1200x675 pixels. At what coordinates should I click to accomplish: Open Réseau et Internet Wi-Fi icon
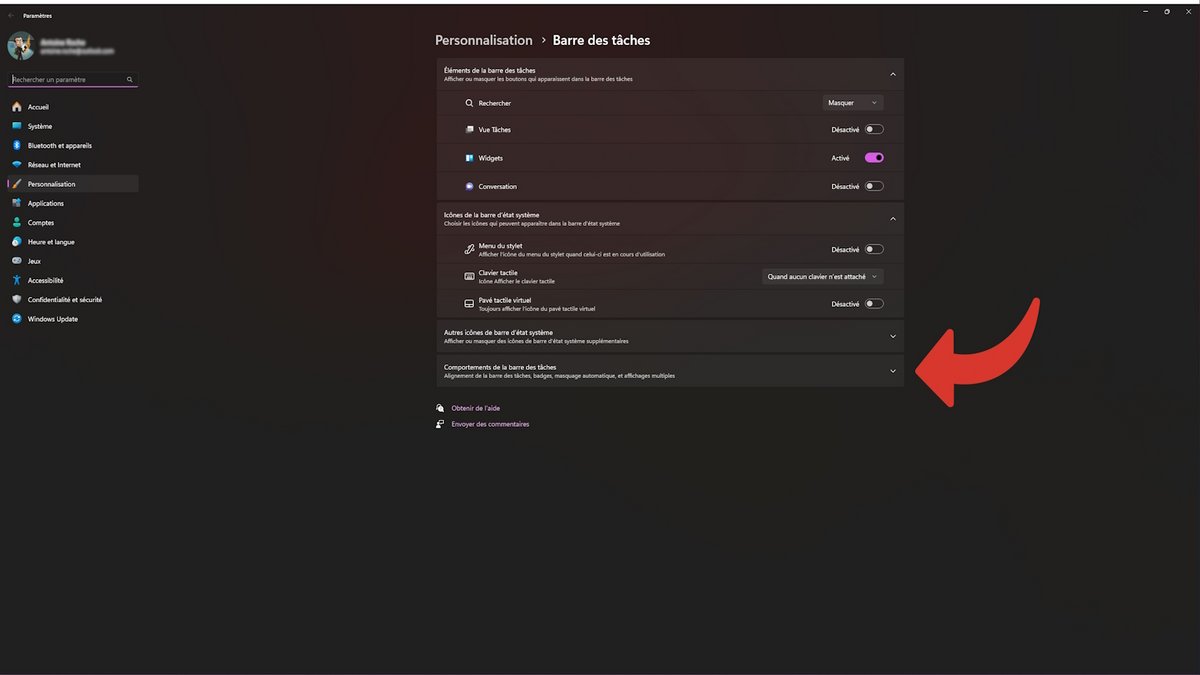click(x=17, y=165)
